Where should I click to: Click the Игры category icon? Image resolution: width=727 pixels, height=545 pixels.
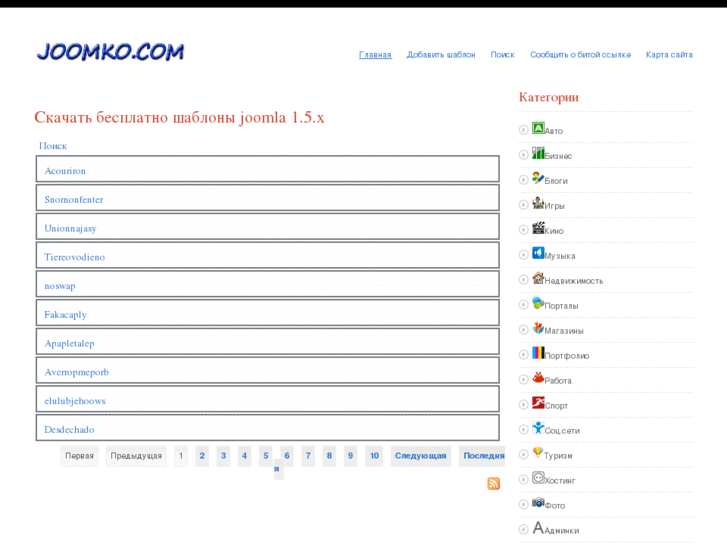pos(538,203)
